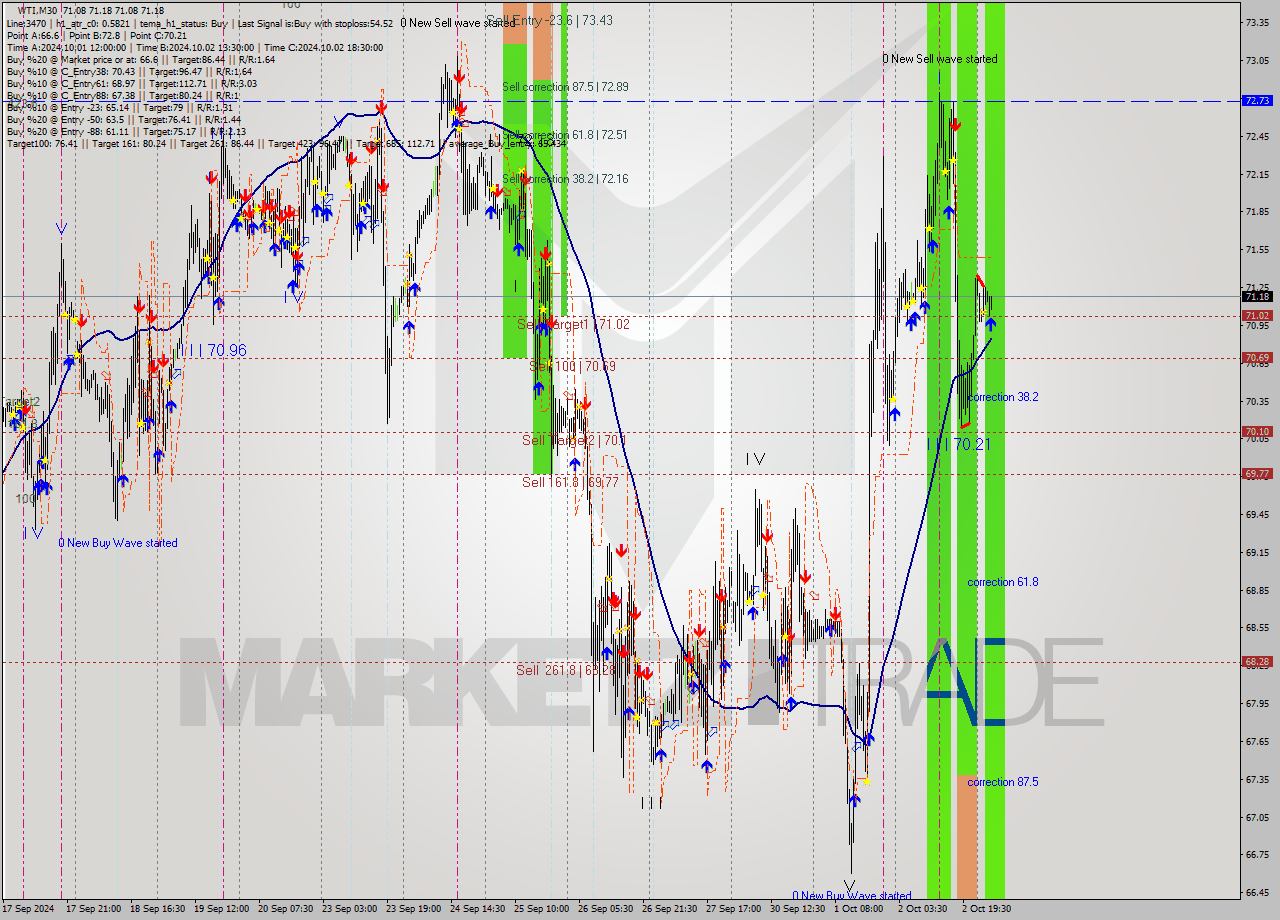Click the 73.35 price scale value
This screenshot has width=1280, height=920.
[x=1257, y=22]
